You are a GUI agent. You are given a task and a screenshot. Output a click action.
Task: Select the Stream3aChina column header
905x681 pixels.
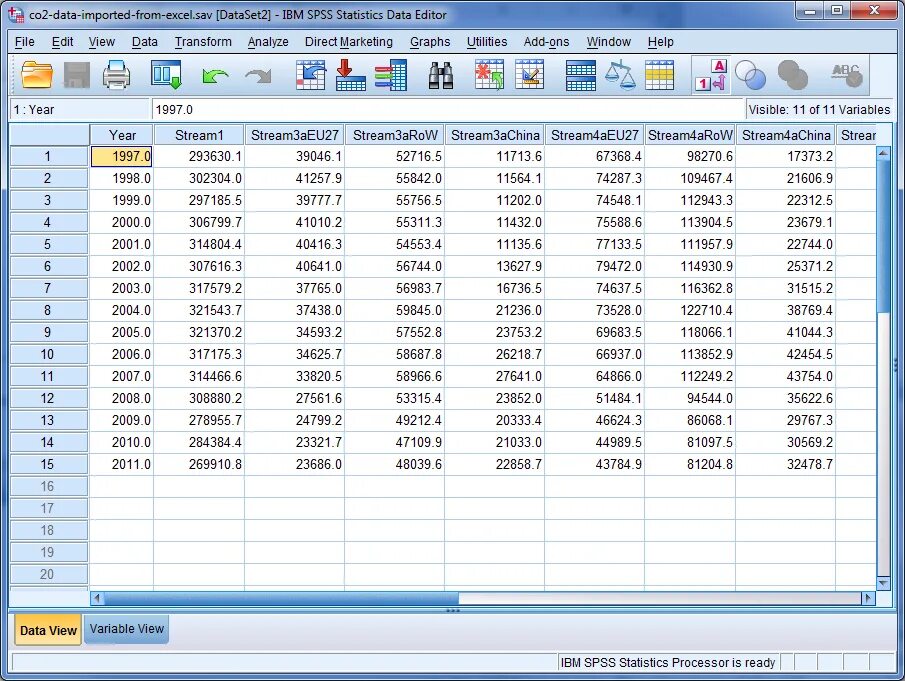495,135
